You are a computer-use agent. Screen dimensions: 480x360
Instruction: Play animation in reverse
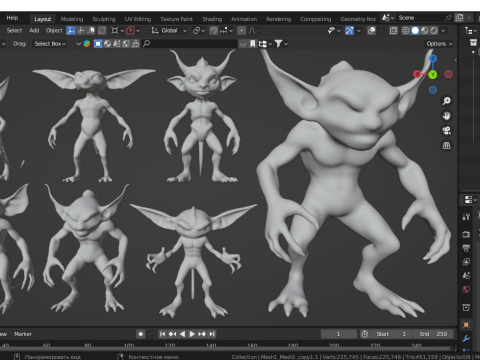click(x=182, y=334)
